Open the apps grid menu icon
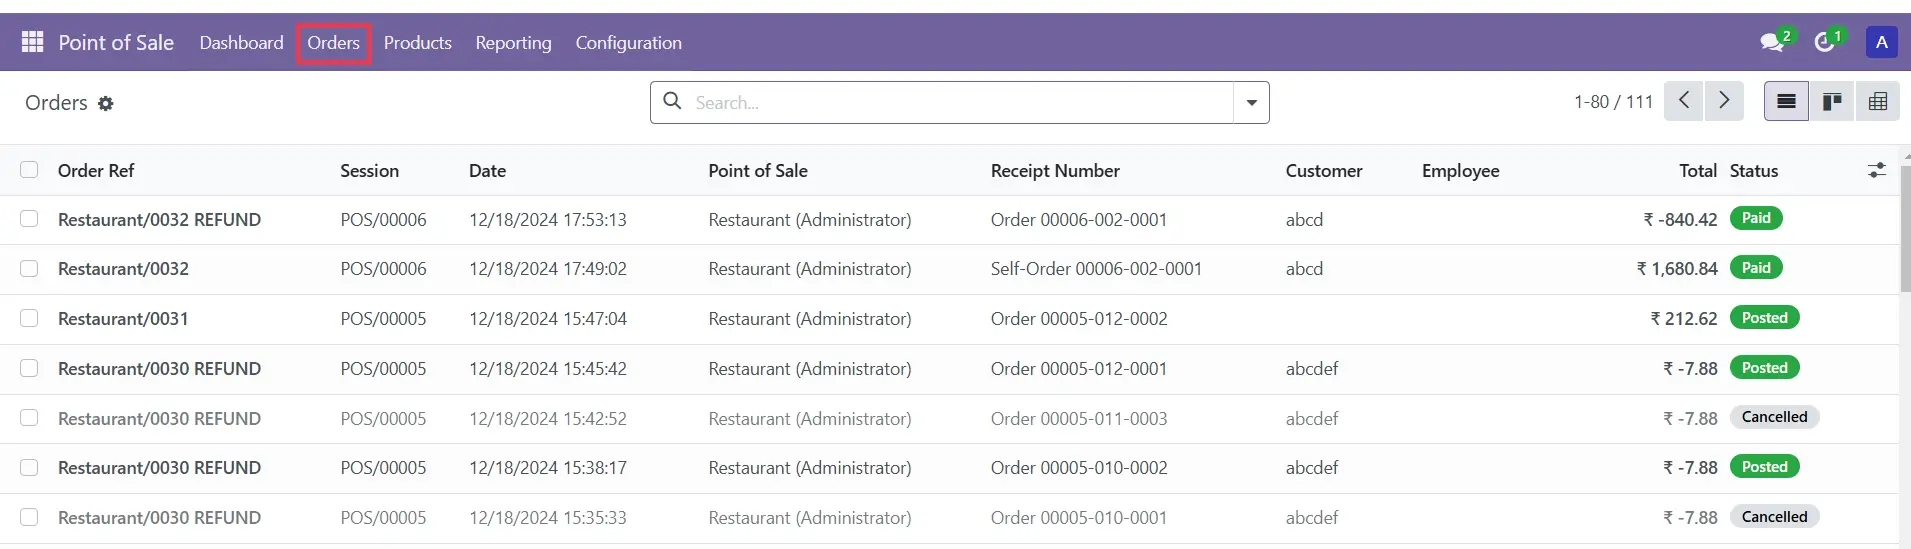This screenshot has width=1911, height=549. 32,42
